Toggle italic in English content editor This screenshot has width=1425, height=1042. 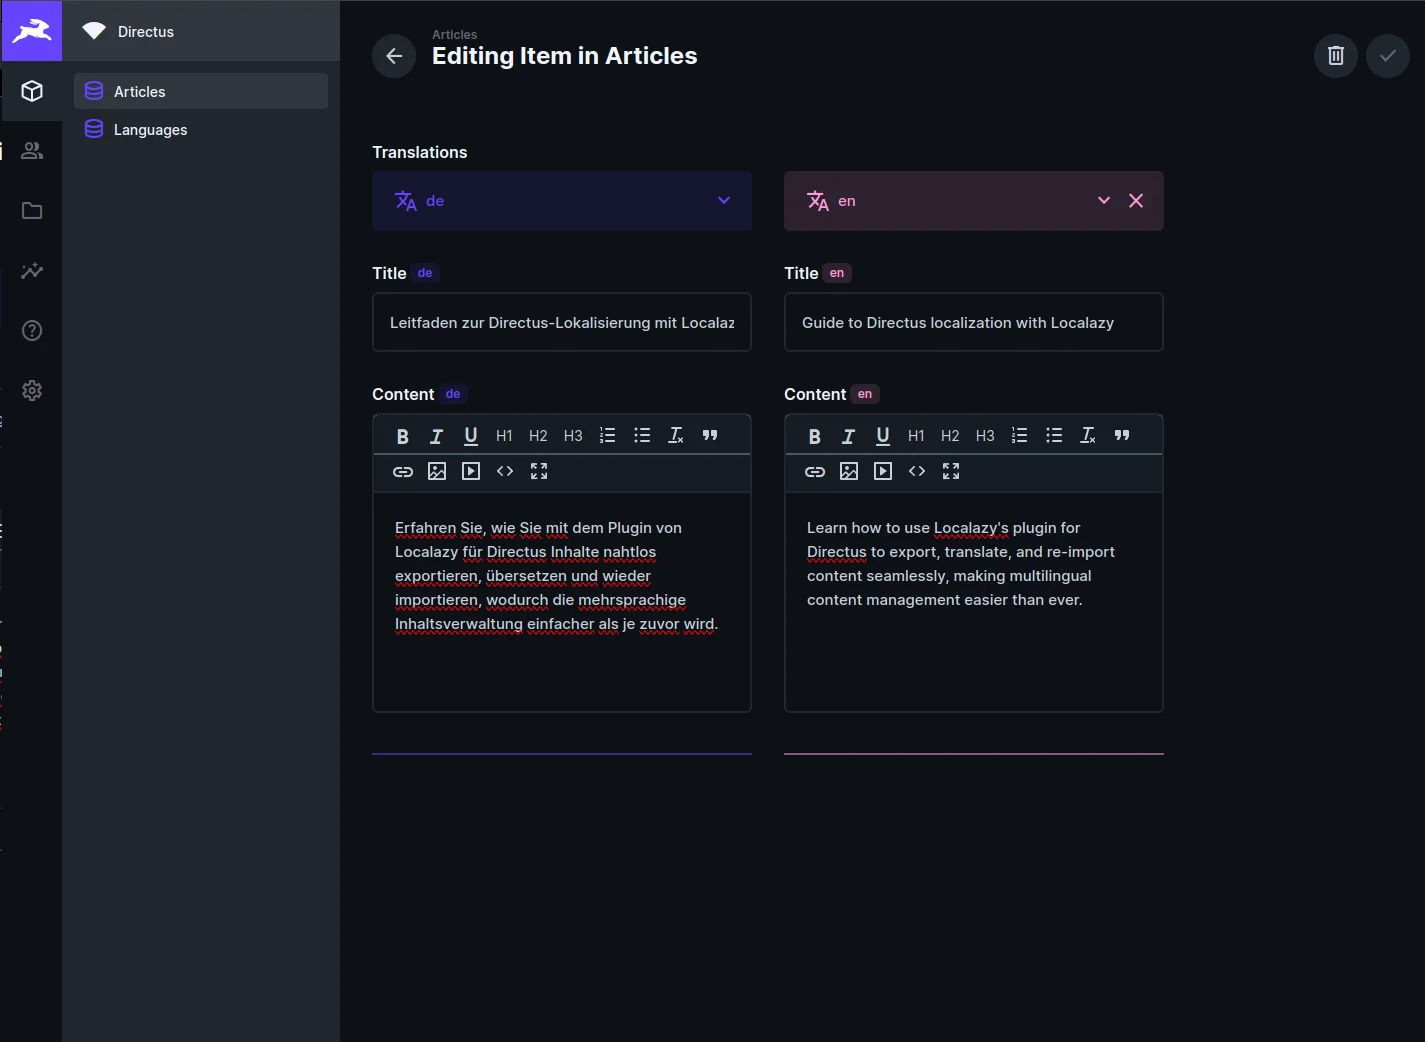coord(848,436)
